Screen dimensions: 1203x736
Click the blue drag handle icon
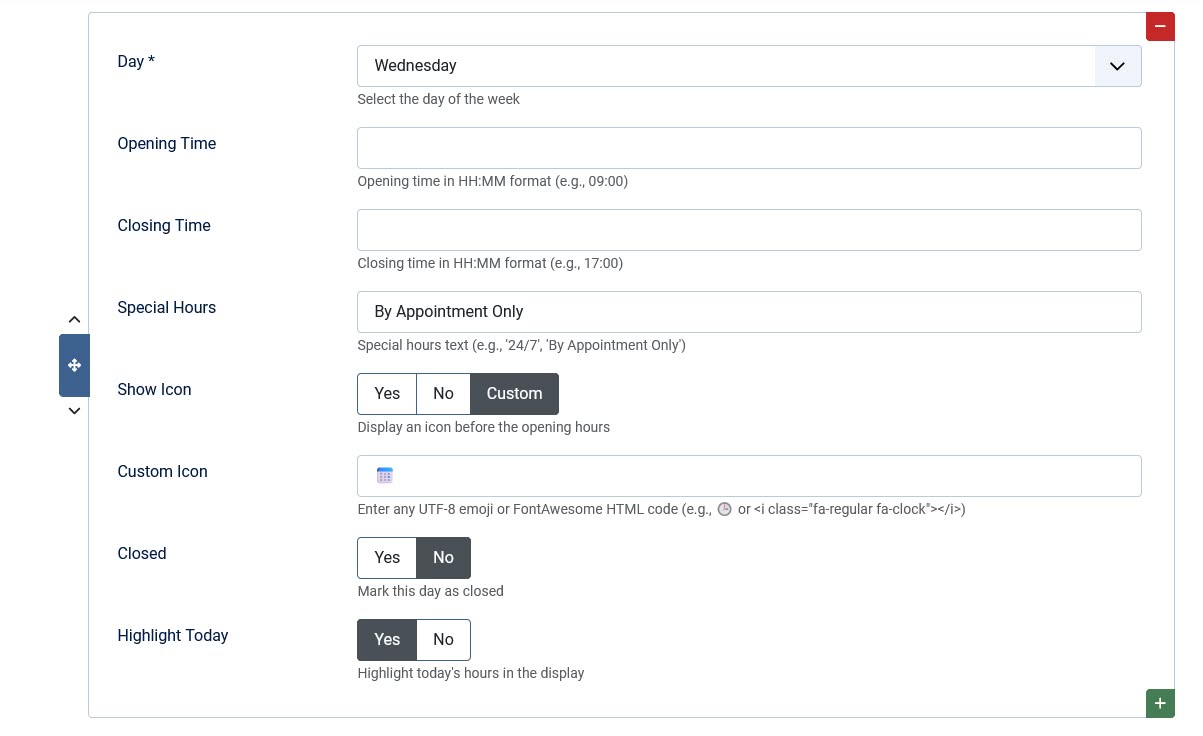pos(74,366)
